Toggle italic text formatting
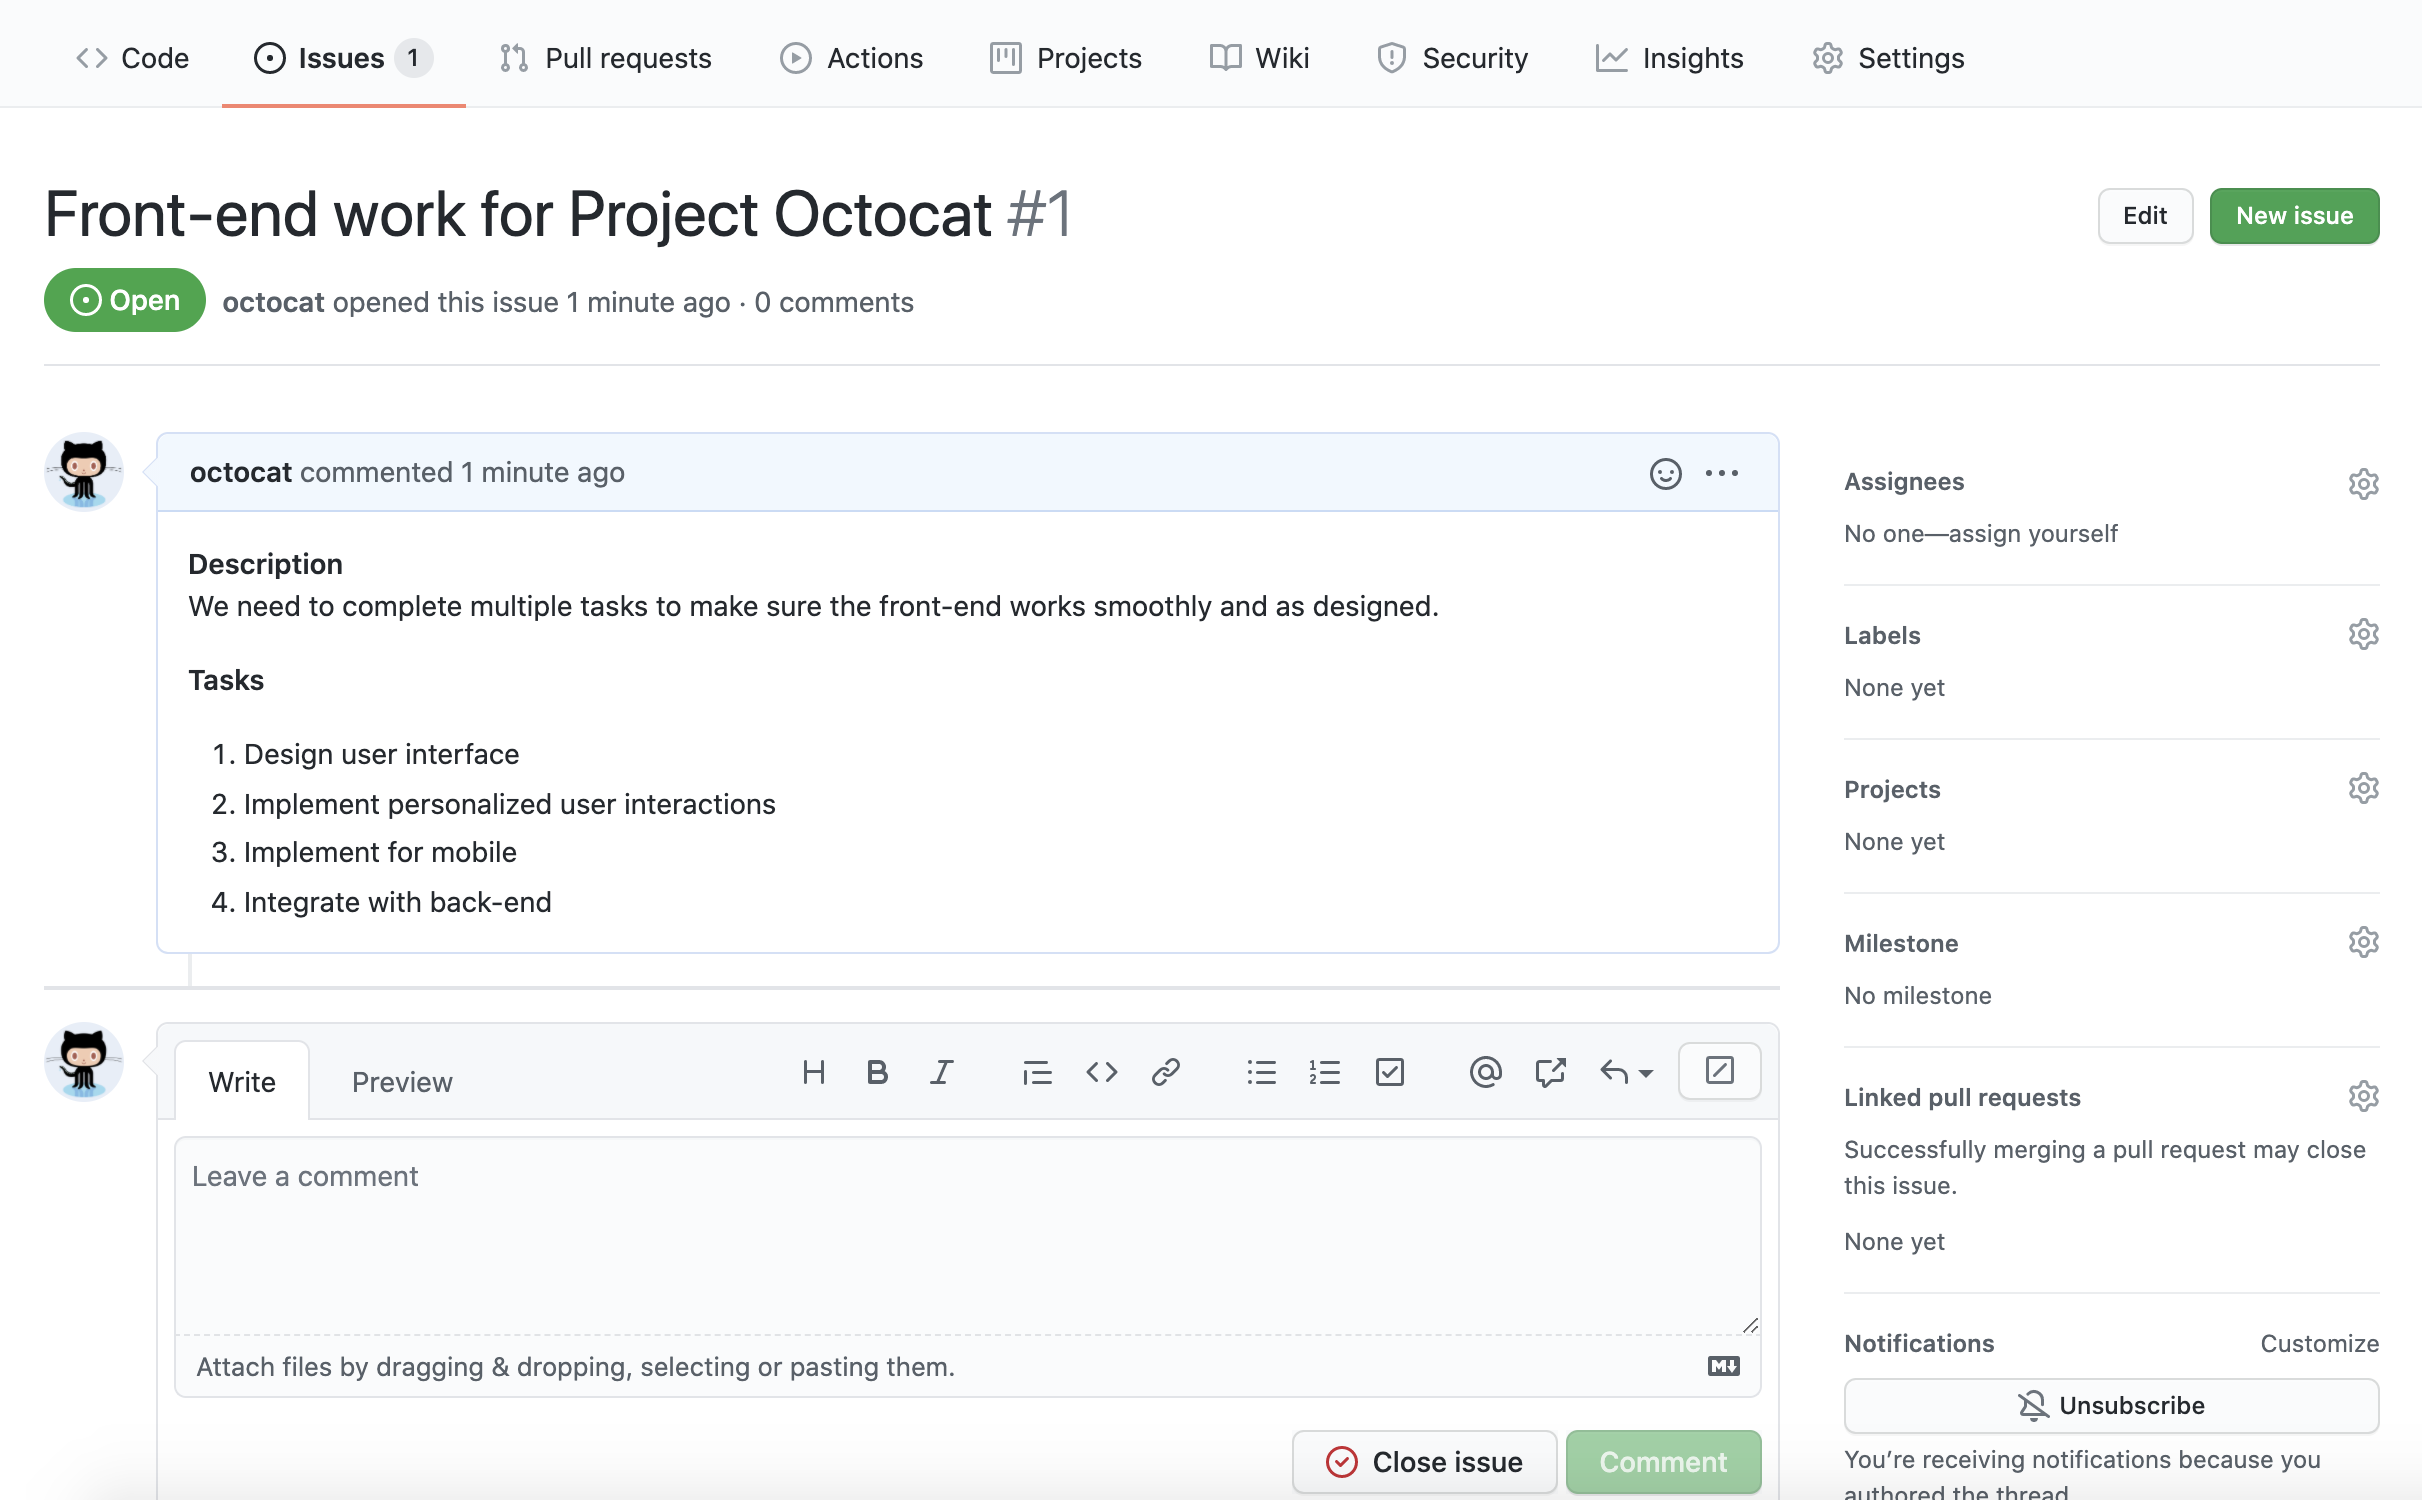 [x=939, y=1071]
